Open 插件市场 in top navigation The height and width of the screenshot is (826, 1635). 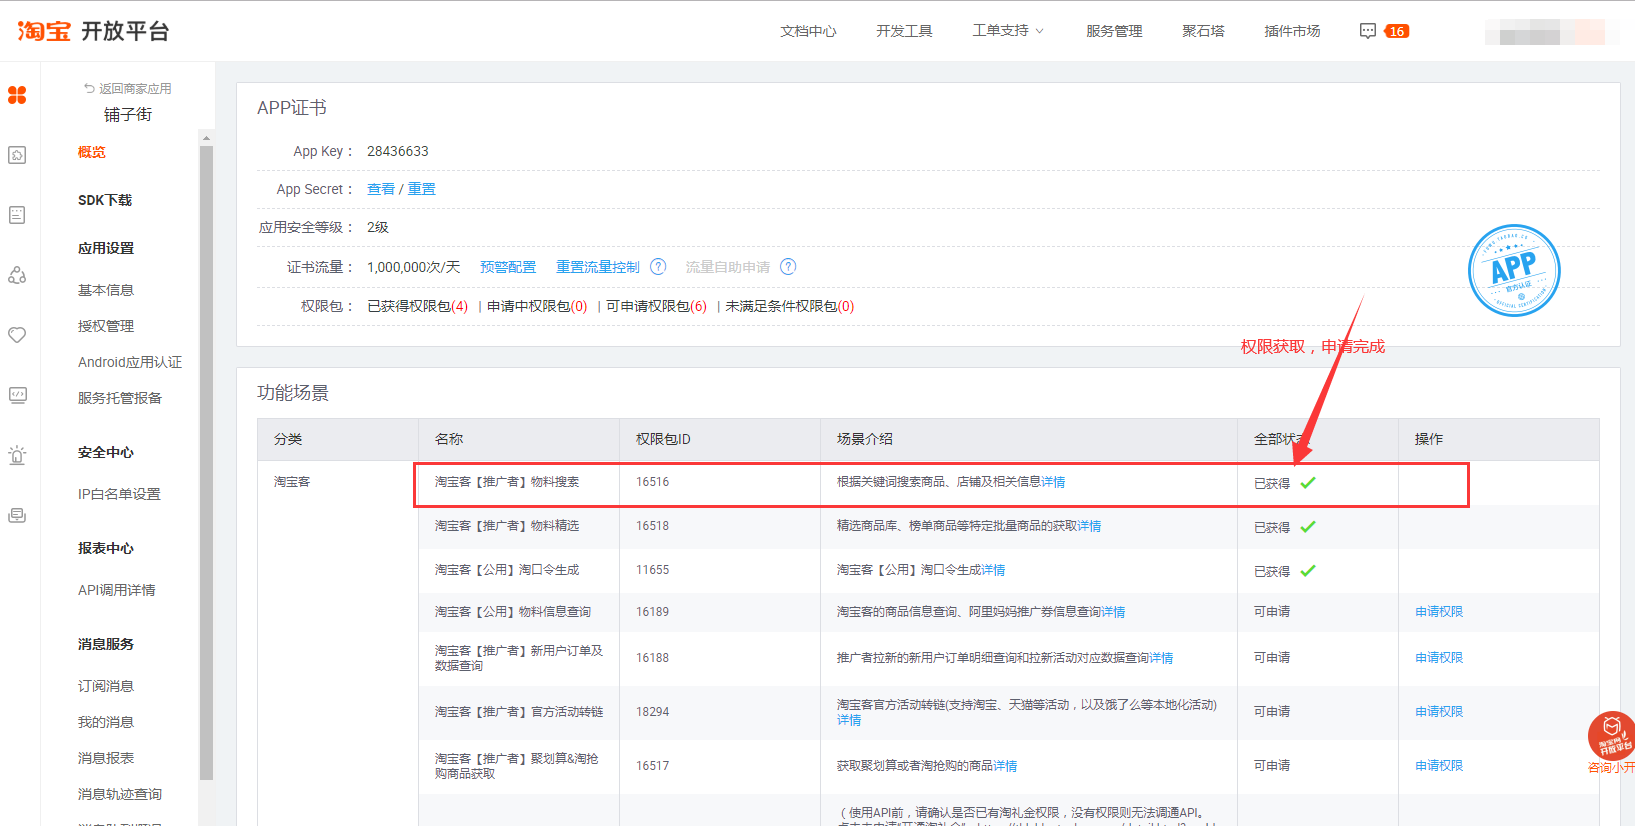pos(1292,31)
